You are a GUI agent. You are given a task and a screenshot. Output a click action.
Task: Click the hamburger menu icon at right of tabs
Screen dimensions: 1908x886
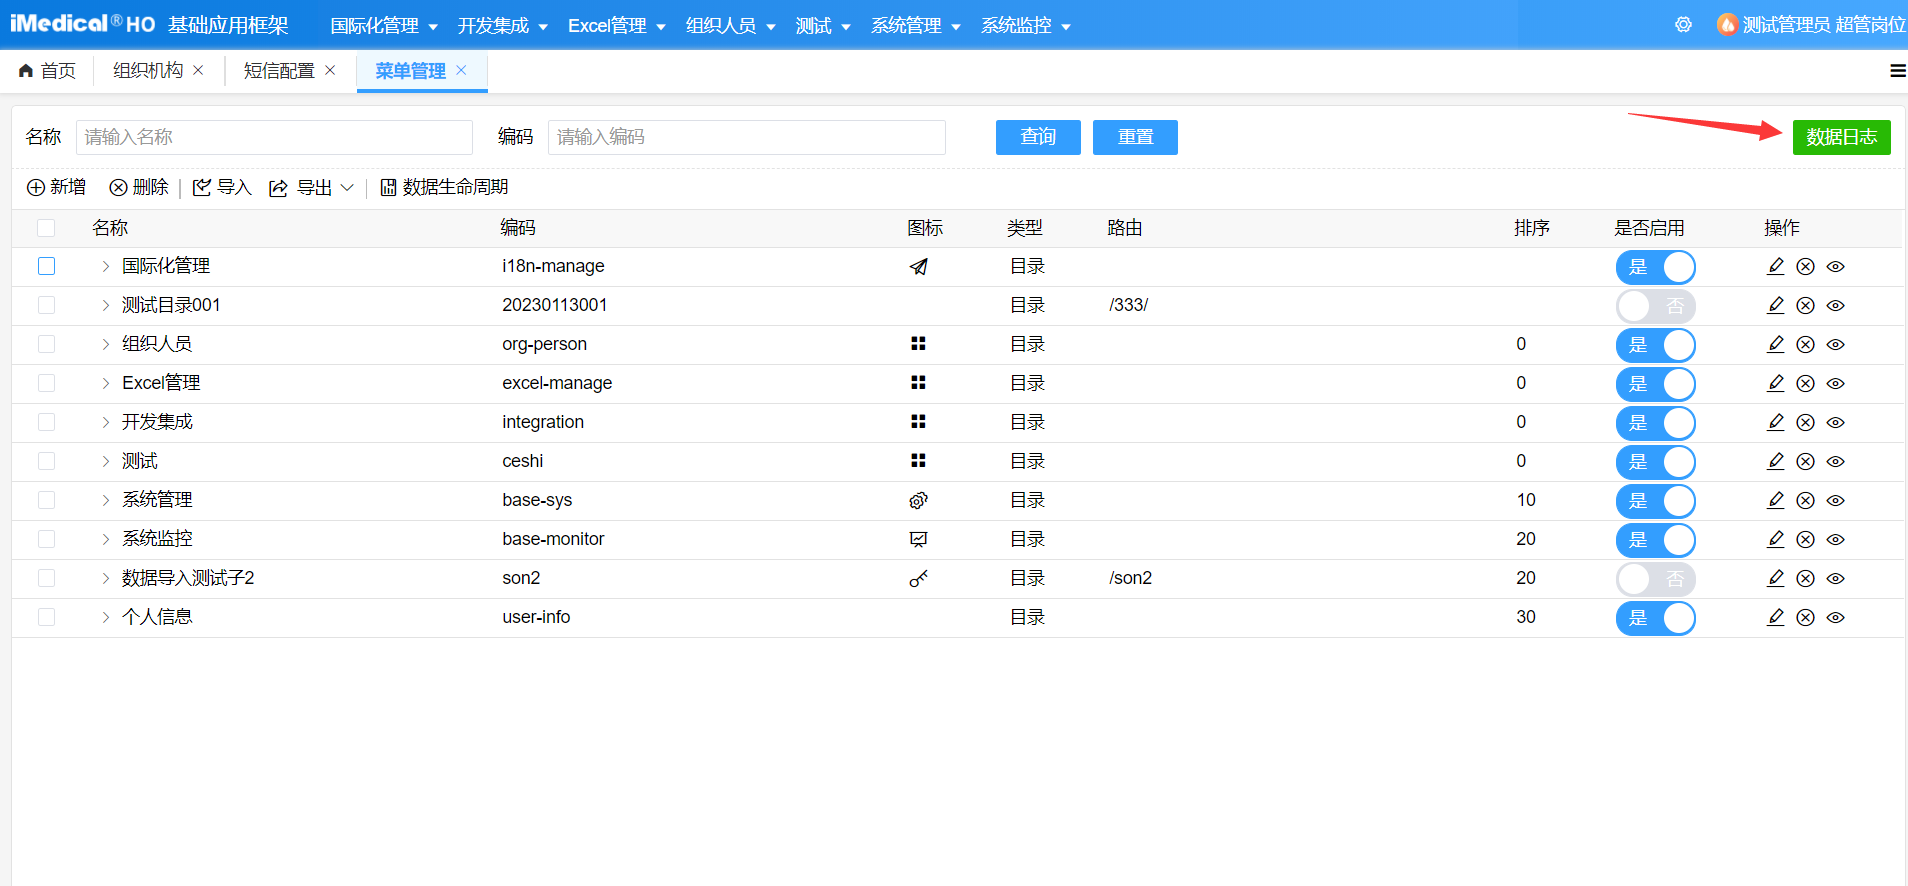(x=1897, y=71)
